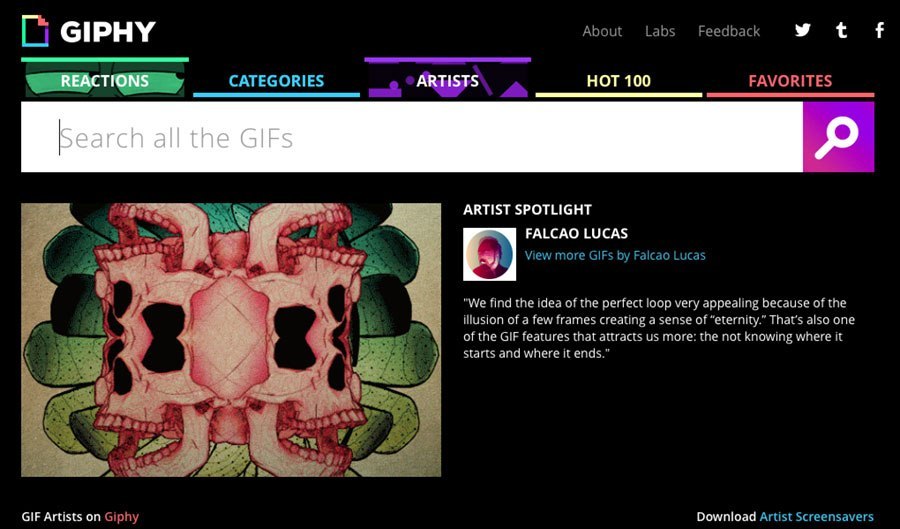The height and width of the screenshot is (529, 900).
Task: Open the Categories tab
Action: pyautogui.click(x=276, y=81)
